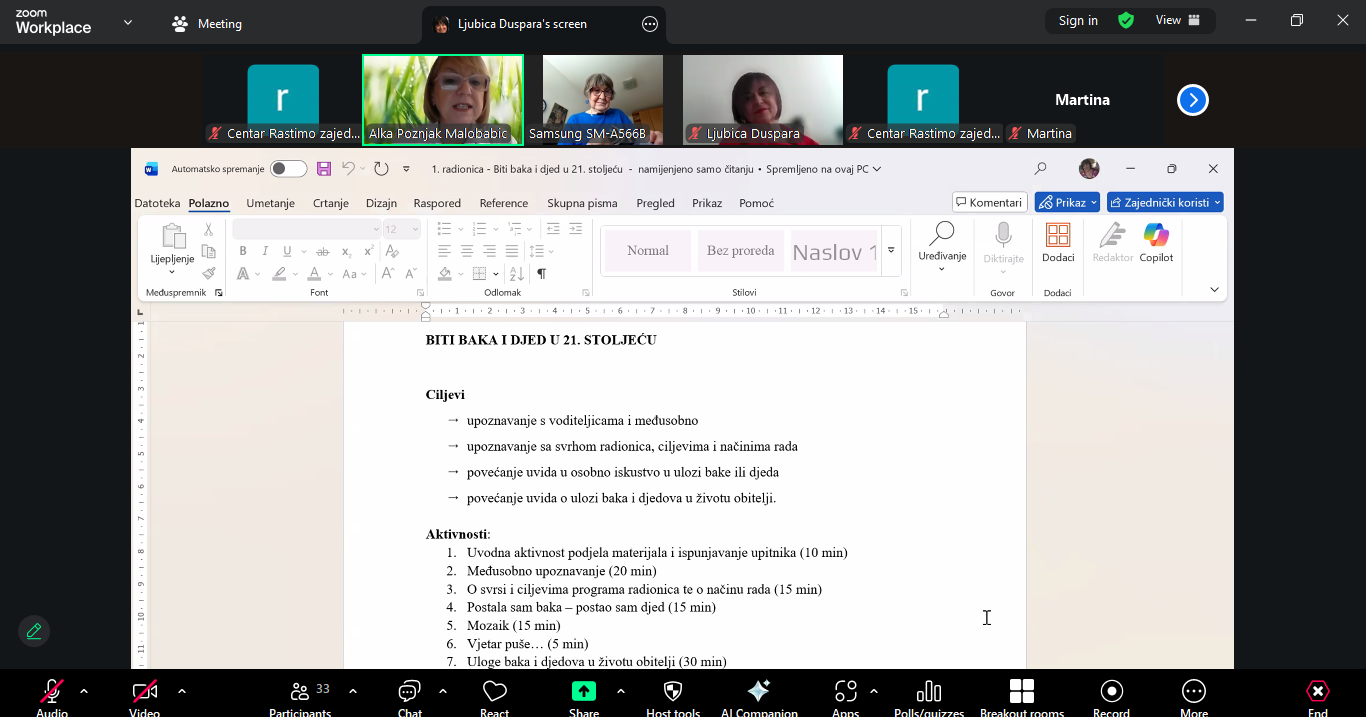Switch to the Umetanje ribbon tab
This screenshot has height=717, width=1366.
pyautogui.click(x=270, y=203)
